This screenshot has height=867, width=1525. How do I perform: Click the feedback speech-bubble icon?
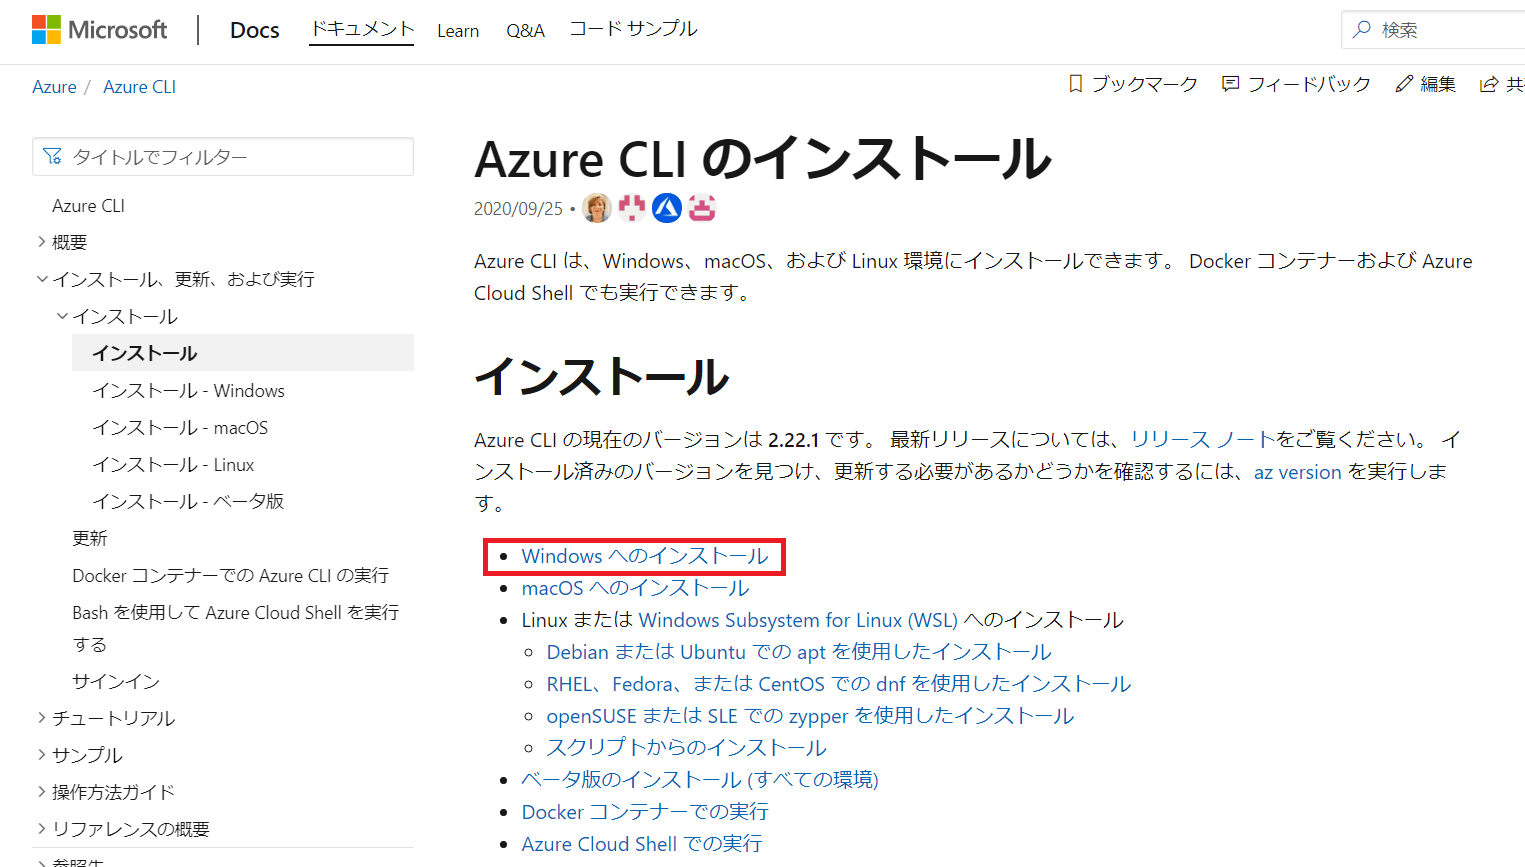1231,84
